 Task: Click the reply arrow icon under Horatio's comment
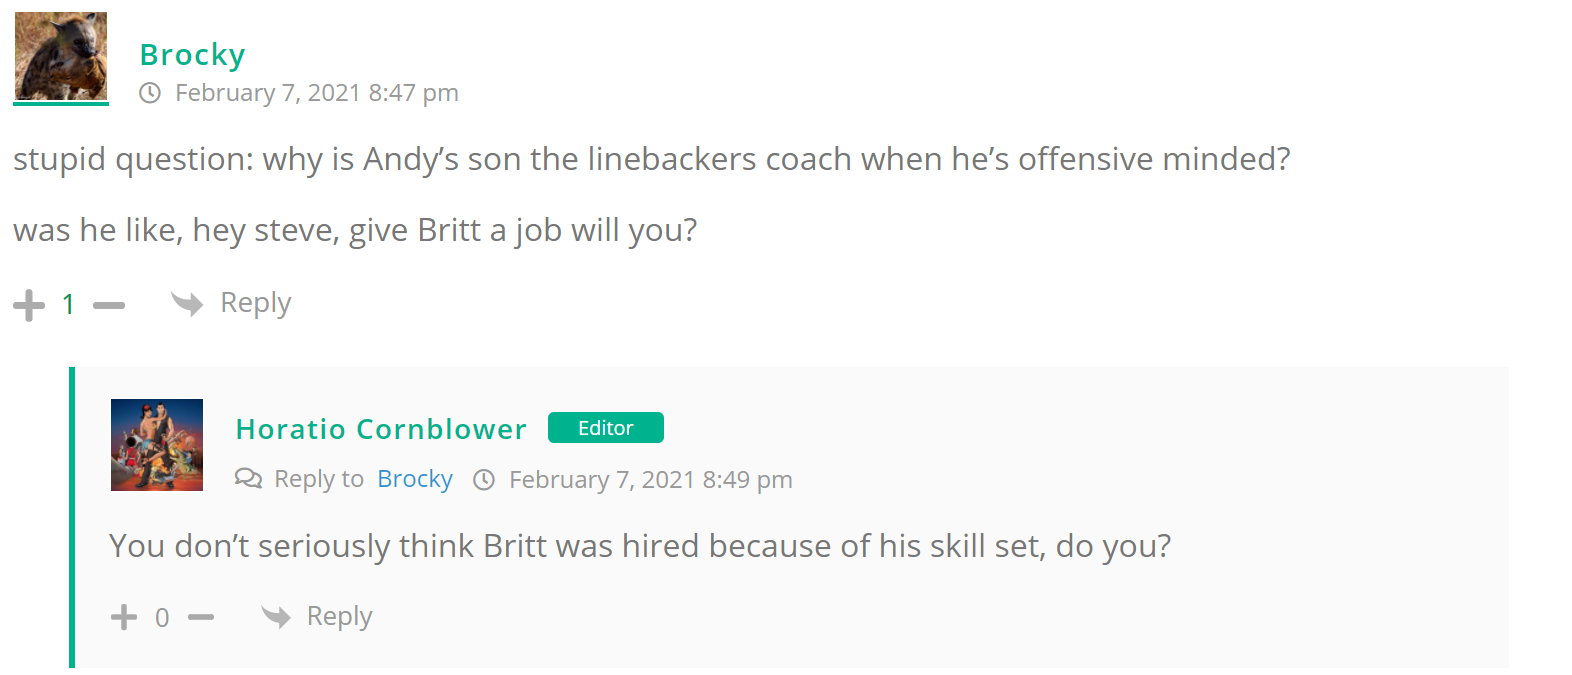pos(276,616)
